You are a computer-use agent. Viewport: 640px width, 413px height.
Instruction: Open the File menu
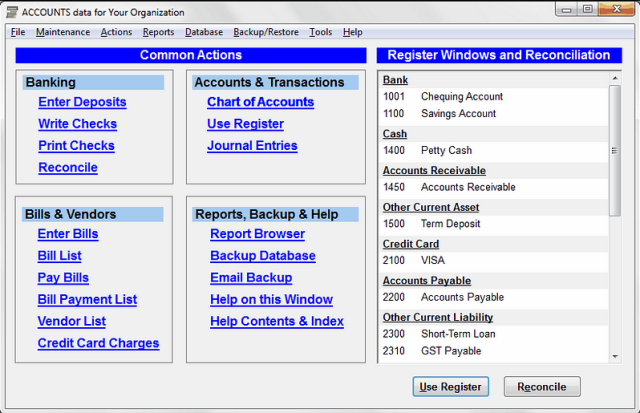point(18,32)
